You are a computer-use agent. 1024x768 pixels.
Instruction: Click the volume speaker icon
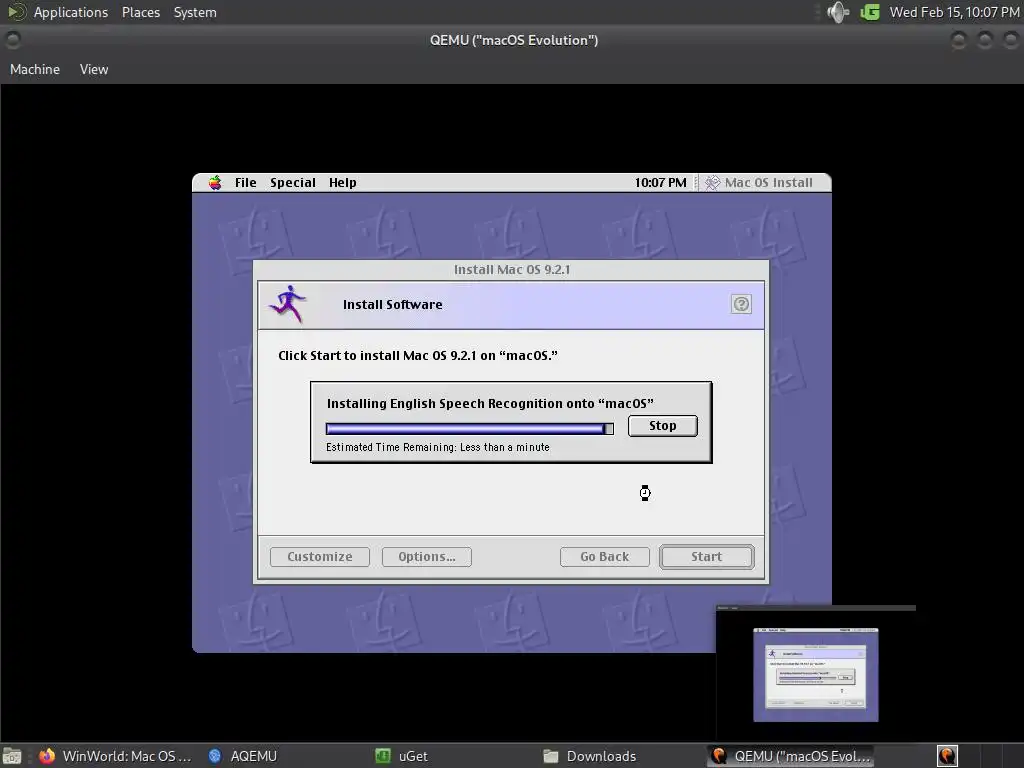(x=838, y=12)
